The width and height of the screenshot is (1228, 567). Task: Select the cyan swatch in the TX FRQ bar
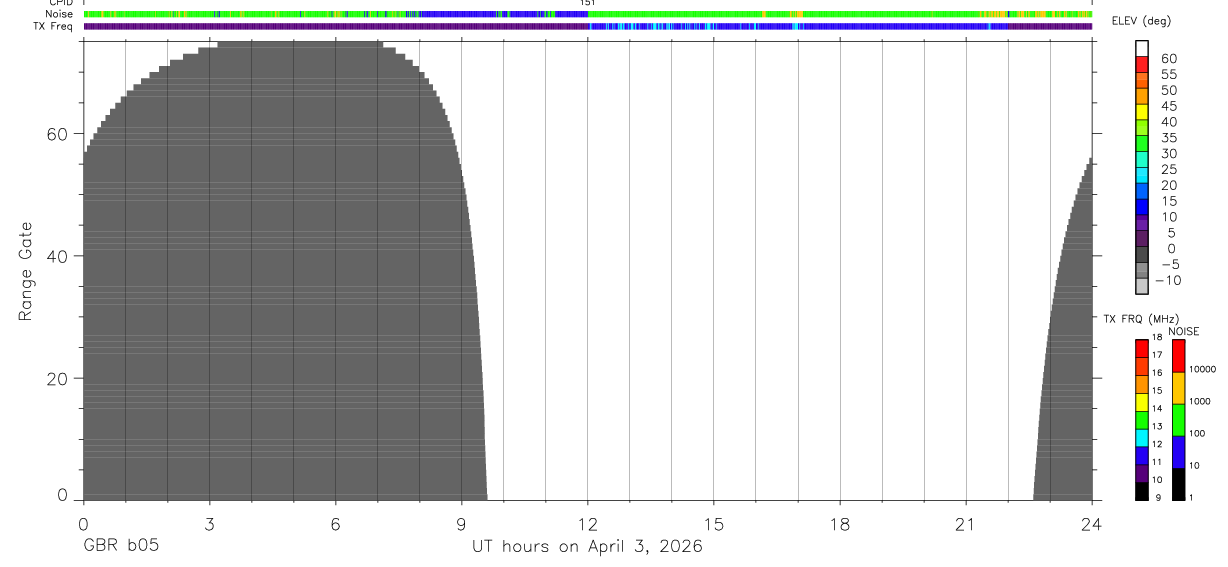click(1142, 438)
